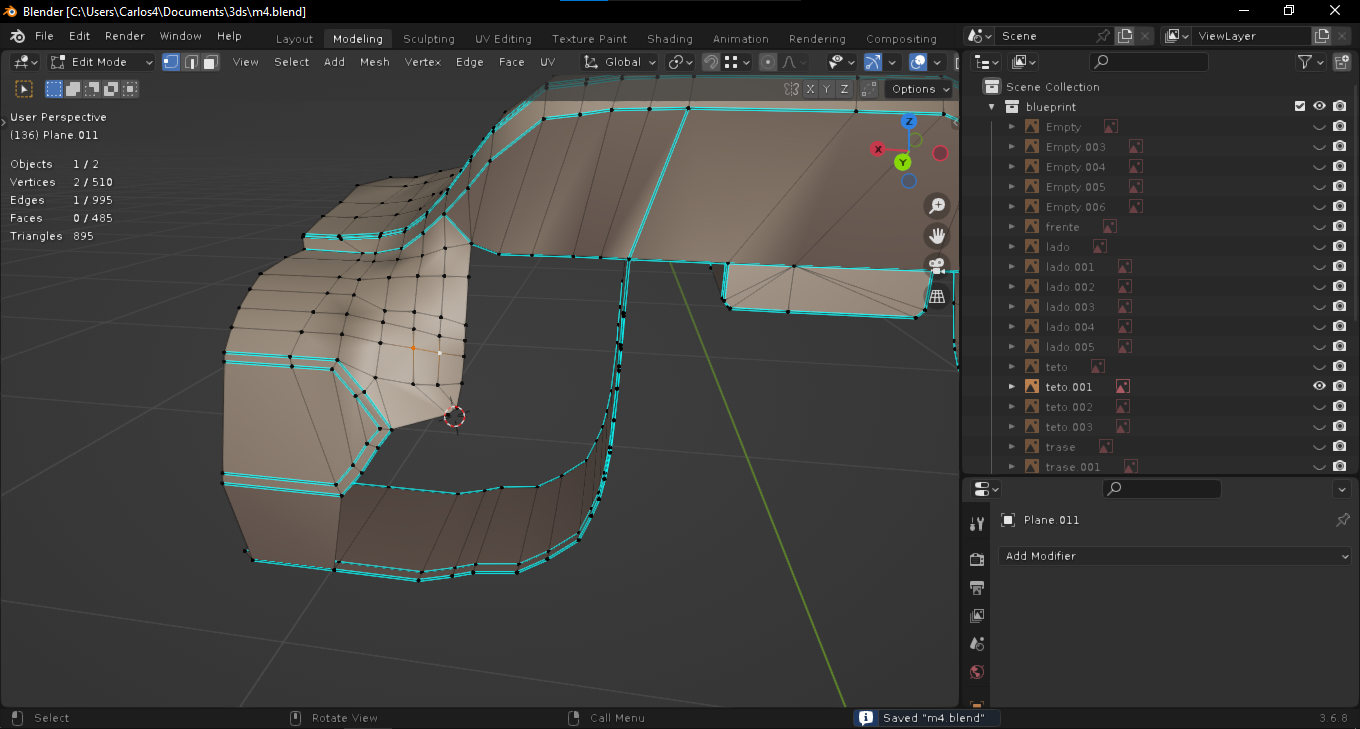Open Tool properties wrench icon
This screenshot has width=1360, height=729.
tap(977, 524)
